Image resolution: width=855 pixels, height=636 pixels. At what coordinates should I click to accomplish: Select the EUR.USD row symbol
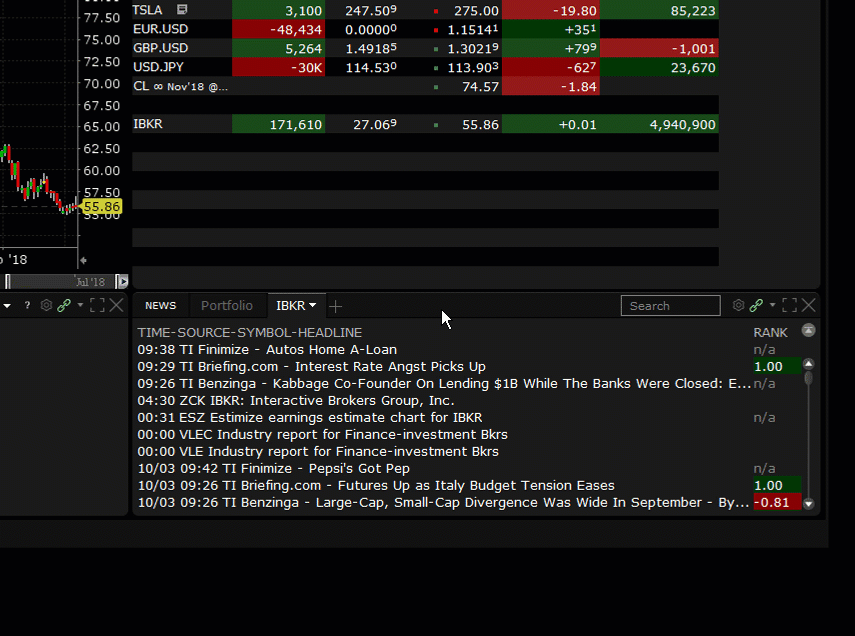(x=160, y=29)
